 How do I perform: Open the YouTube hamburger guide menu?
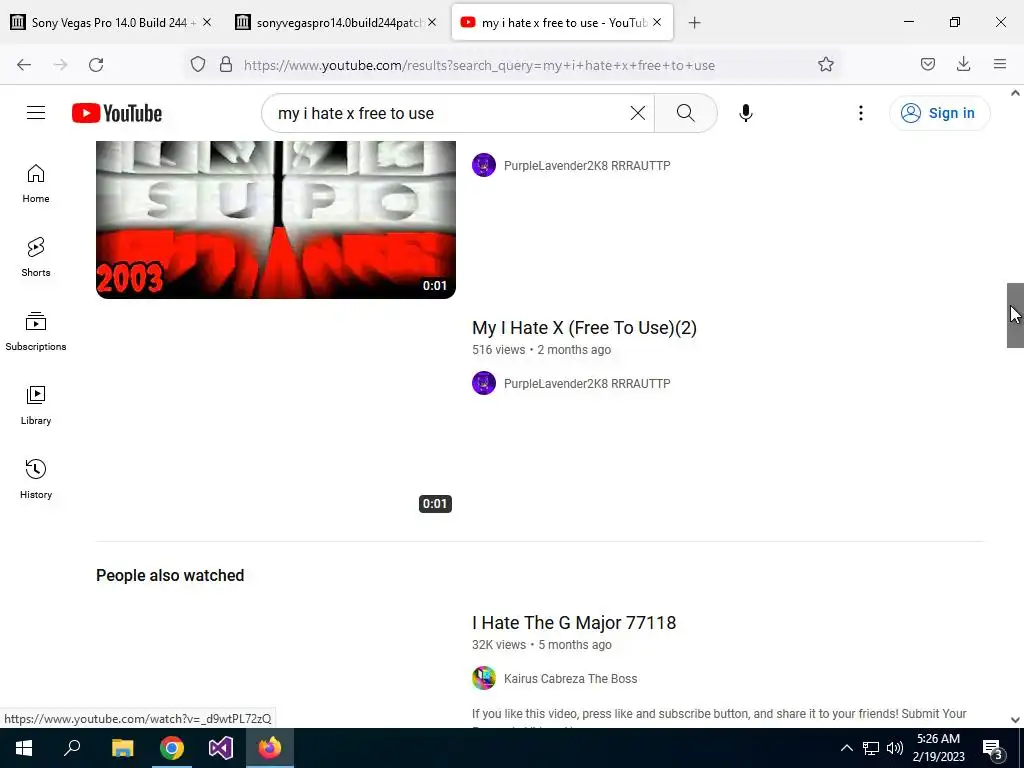36,113
